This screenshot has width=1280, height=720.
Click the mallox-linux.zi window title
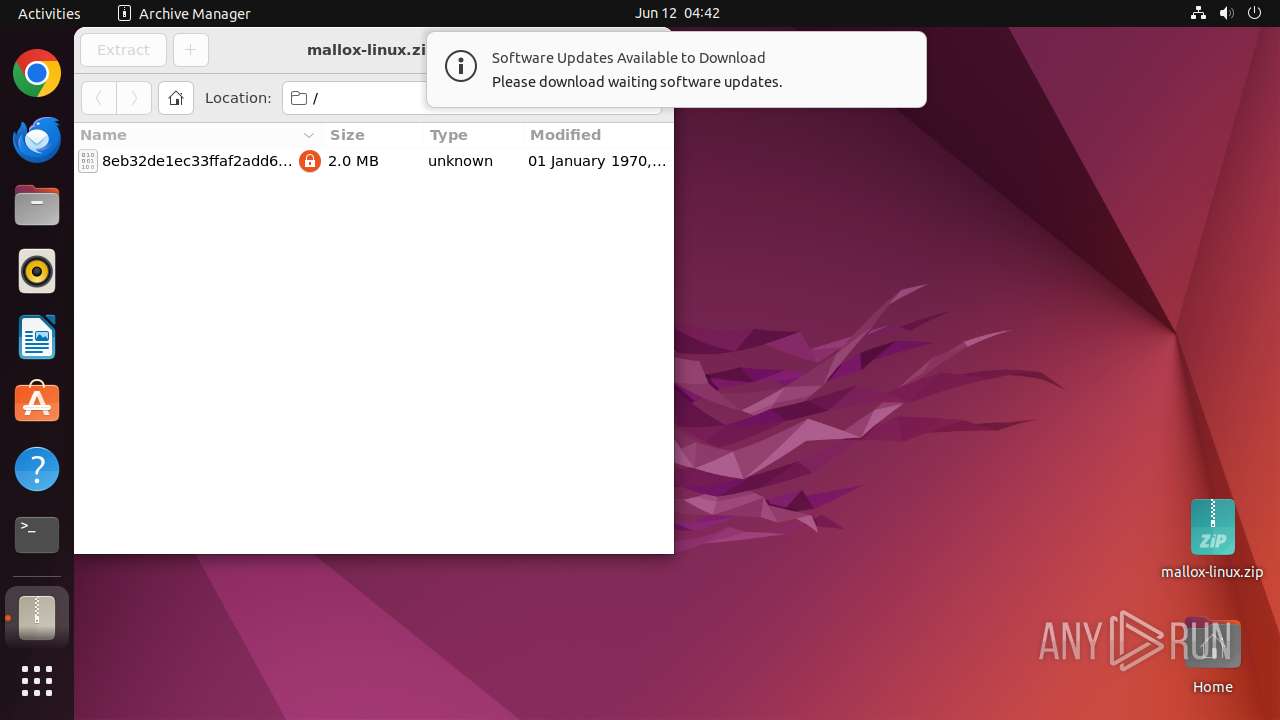367,50
